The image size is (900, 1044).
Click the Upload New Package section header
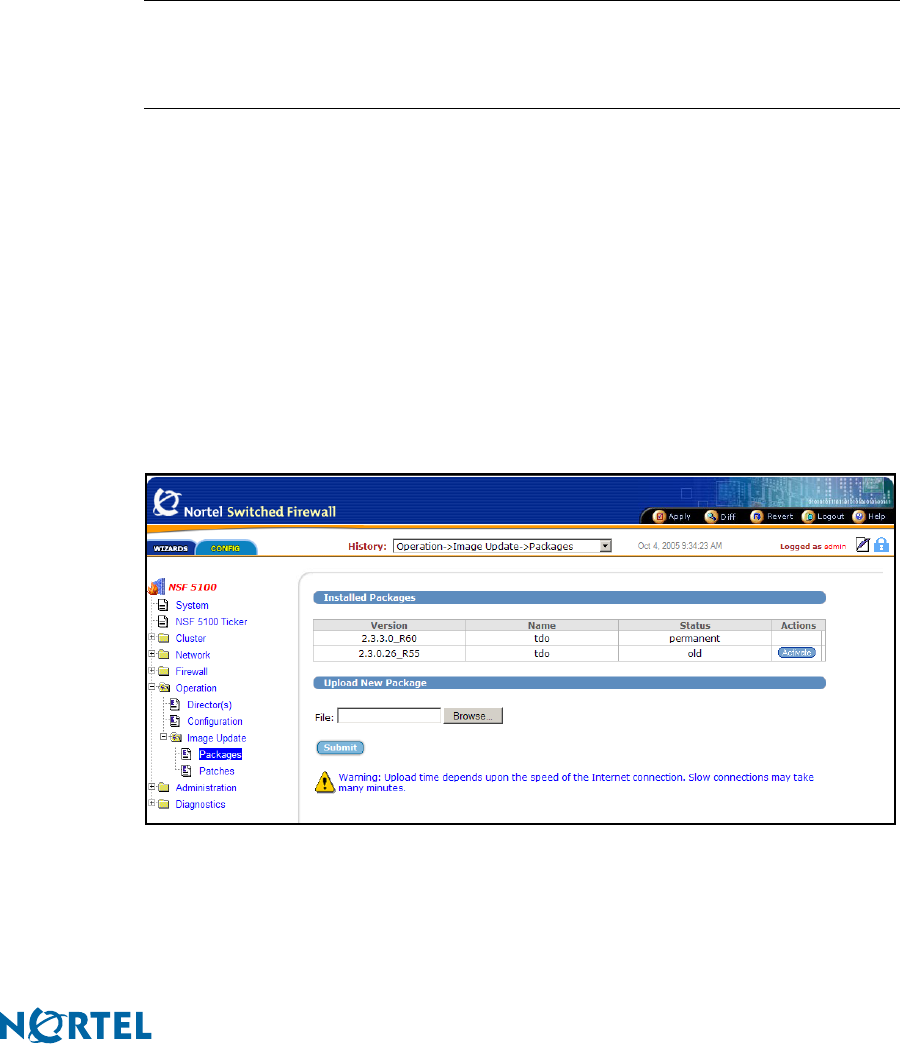[x=569, y=682]
